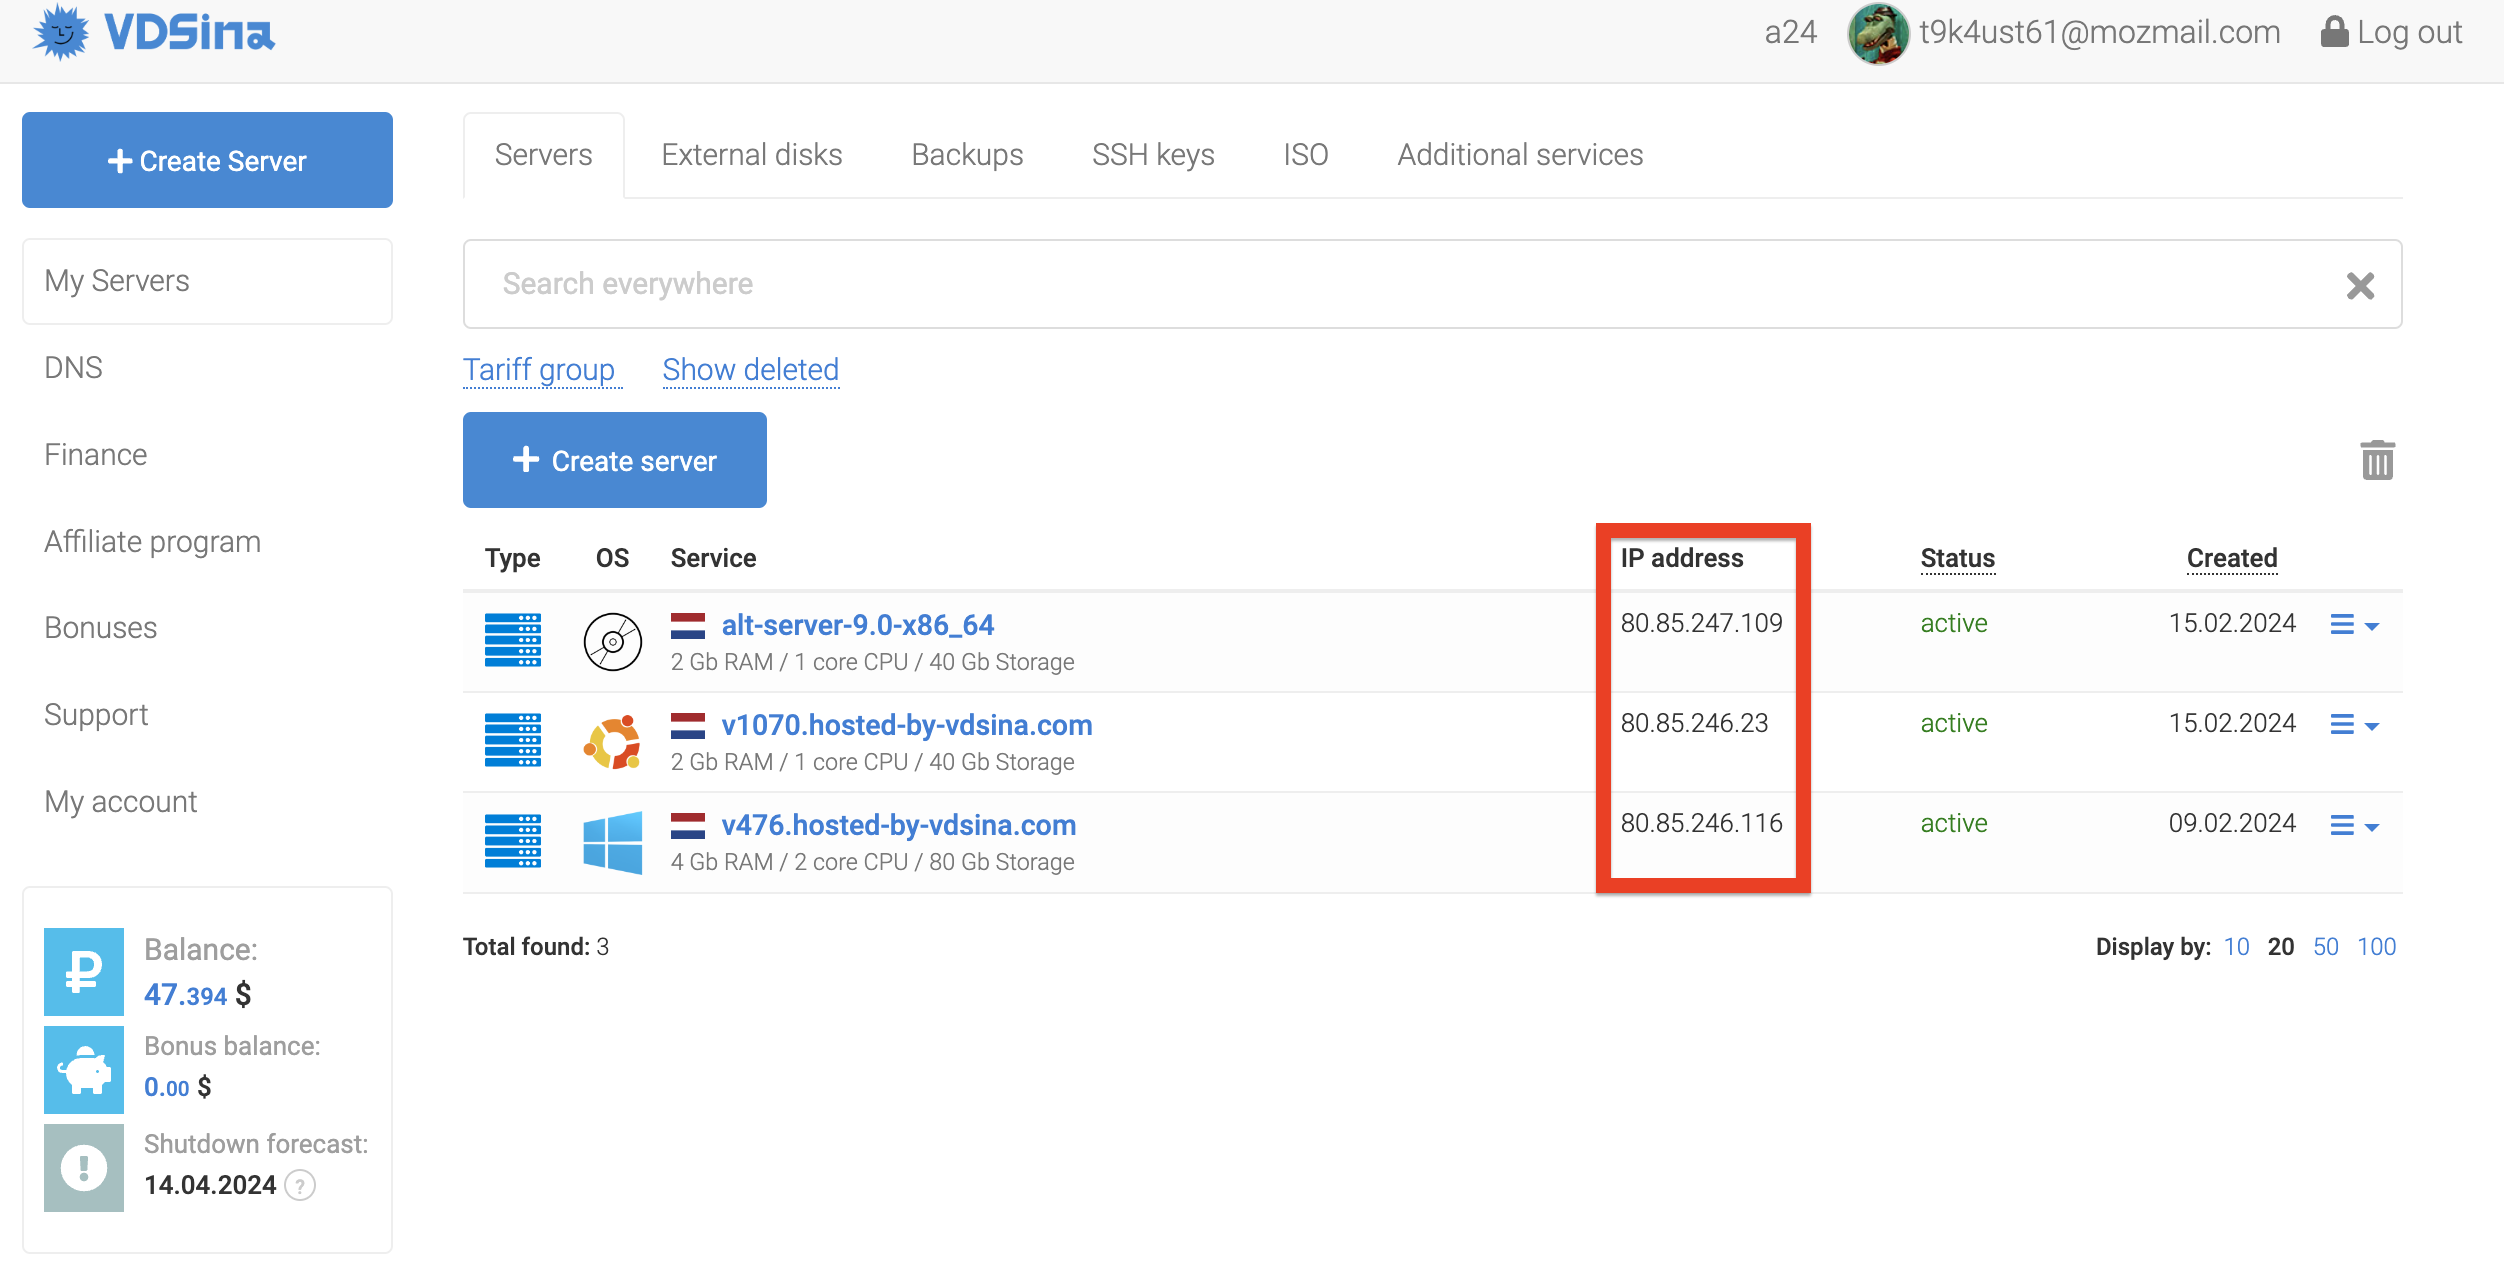Go to My account
Viewport: 2504px width, 1288px height.
click(120, 802)
